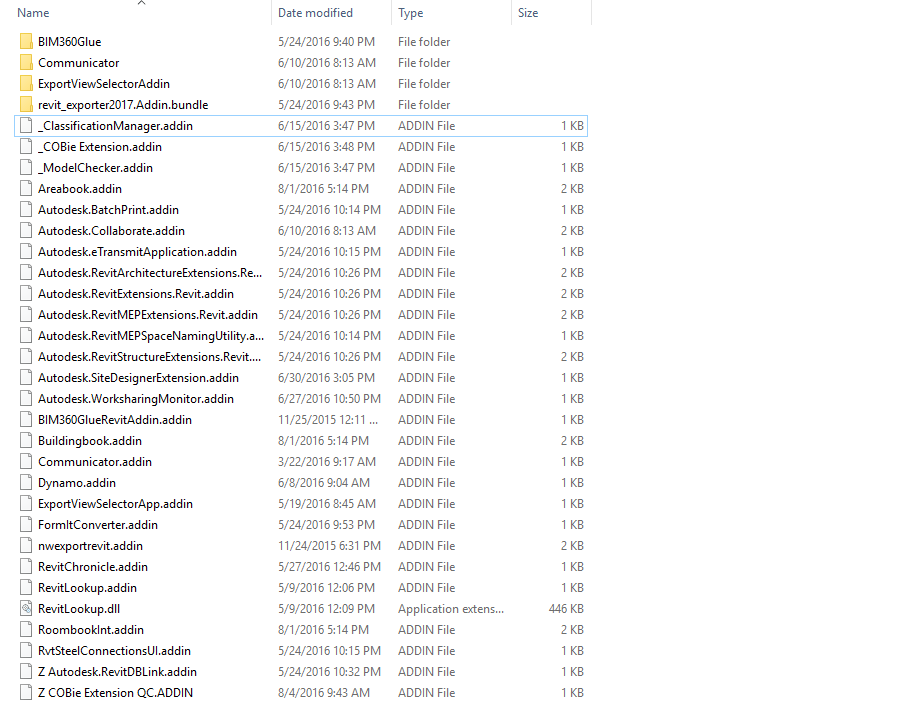Click the _ModelChecker.addin file icon
This screenshot has height=717, width=918.
(x=26, y=168)
